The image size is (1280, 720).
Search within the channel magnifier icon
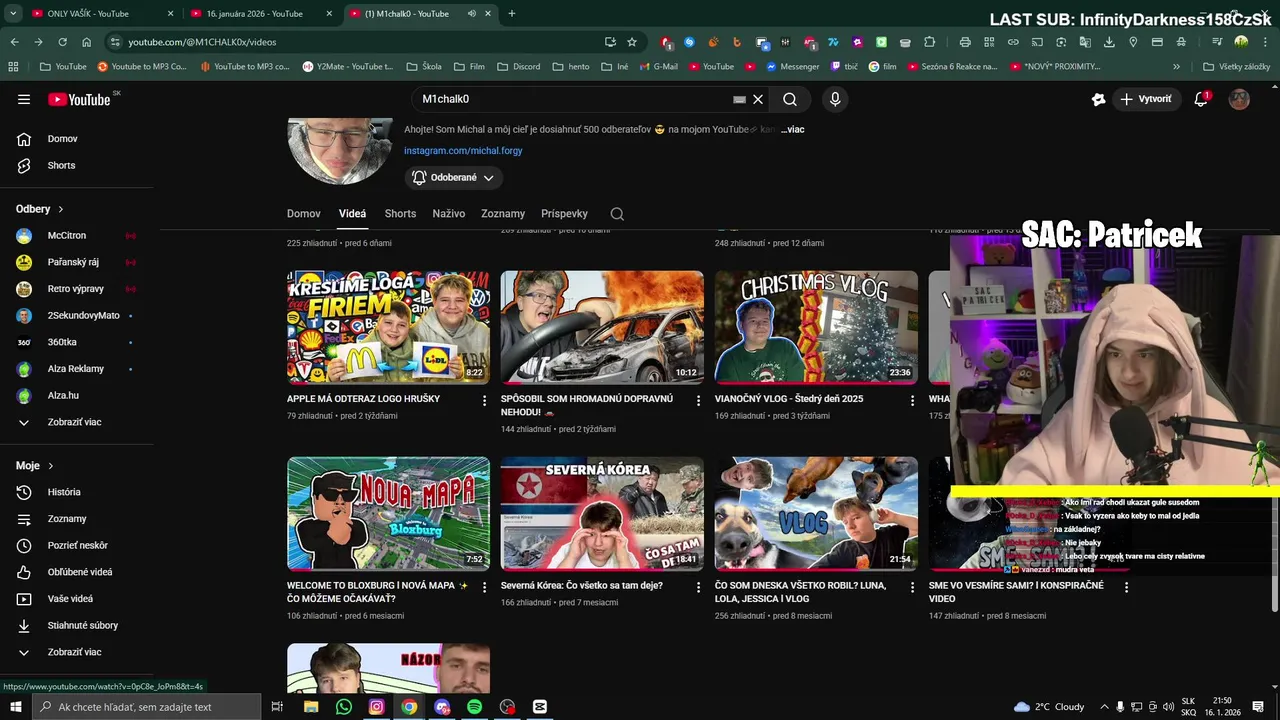pos(617,214)
